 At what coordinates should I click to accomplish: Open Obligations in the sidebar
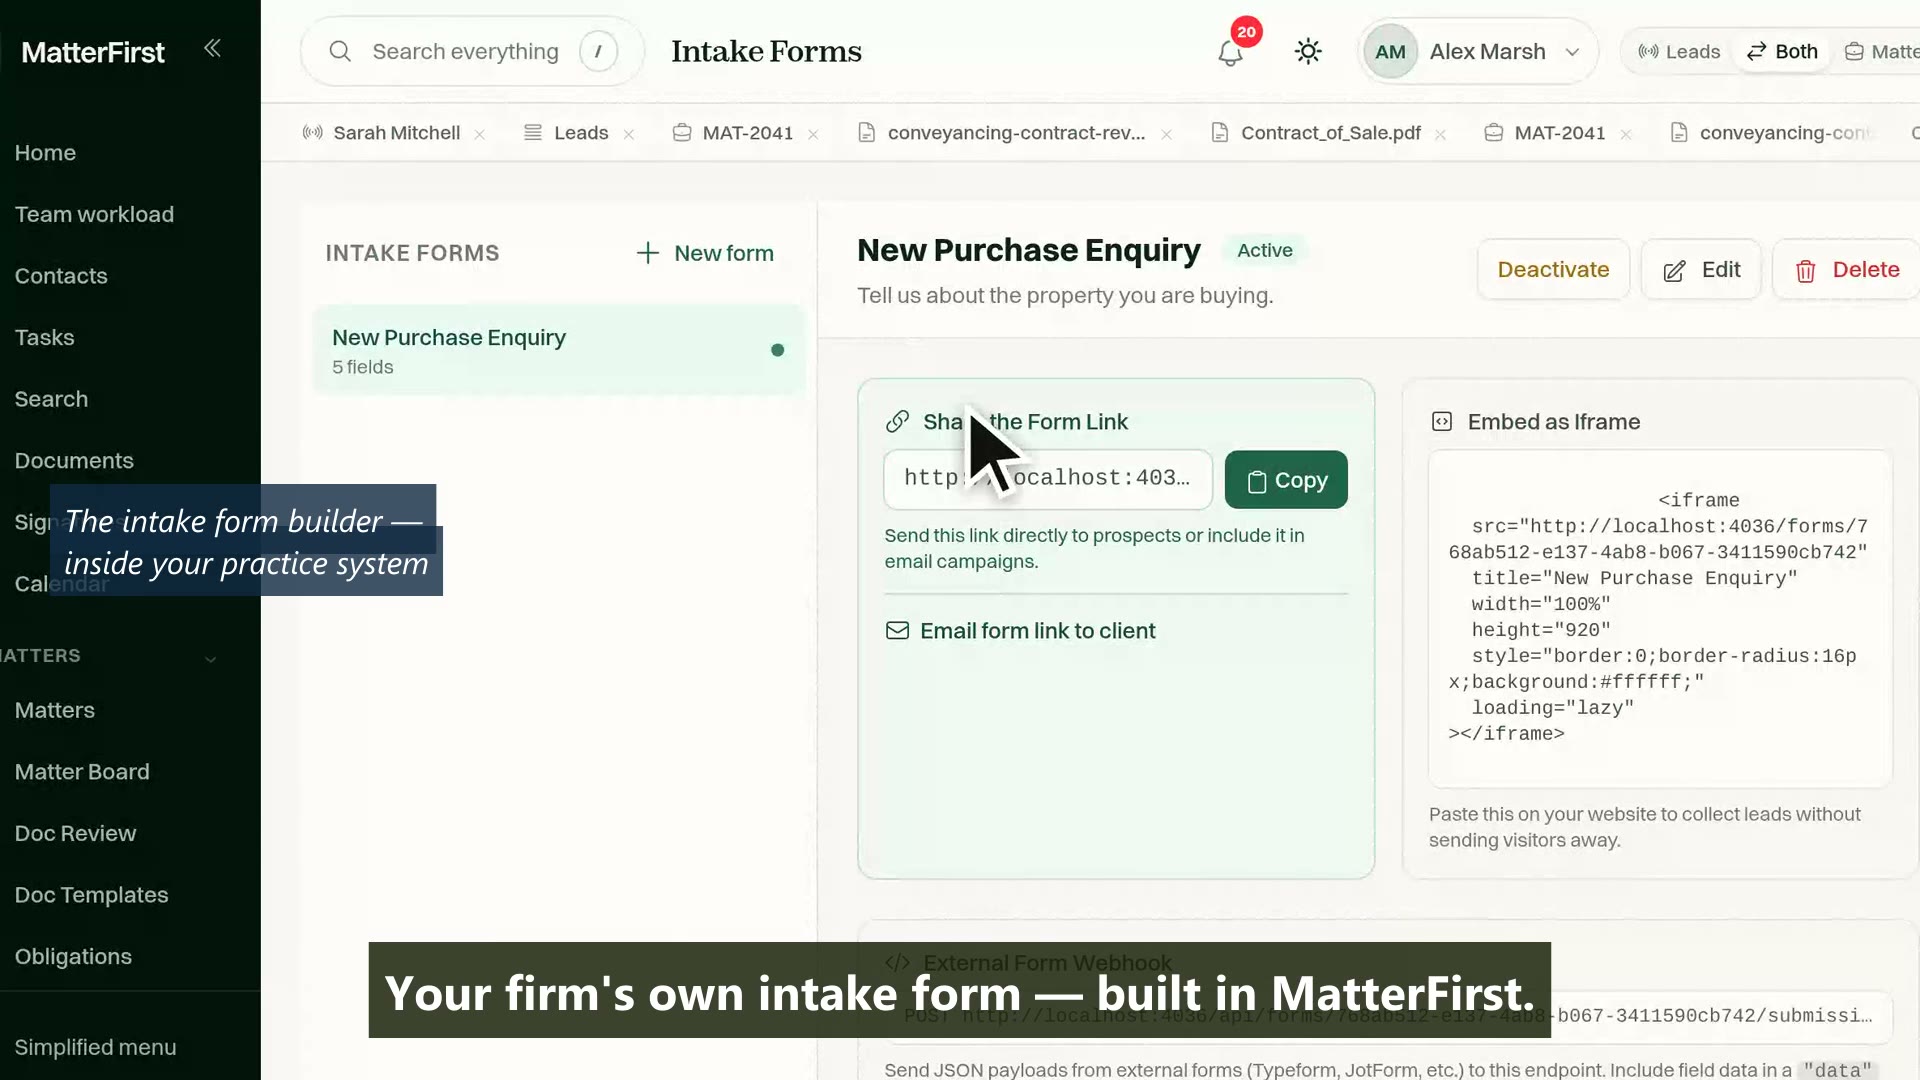(x=73, y=957)
